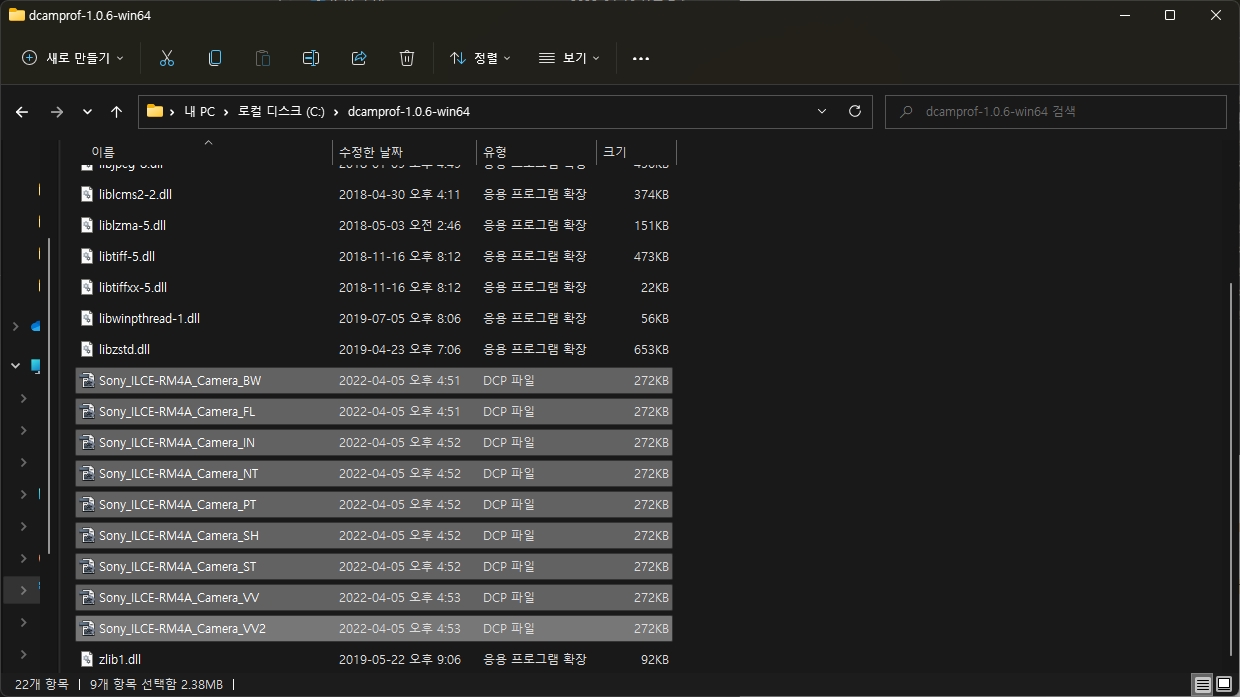Click 로컬 디스크 (C:) in address path
The width and height of the screenshot is (1240, 697).
click(x=281, y=111)
